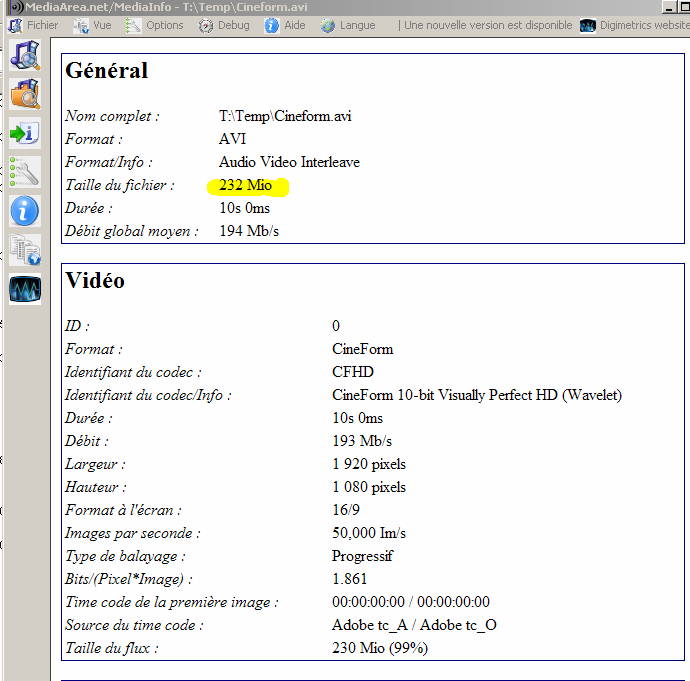
Task: Click 'CineForm 10-bit Visually Perfect HD (Wavelet)'
Action: click(x=477, y=395)
